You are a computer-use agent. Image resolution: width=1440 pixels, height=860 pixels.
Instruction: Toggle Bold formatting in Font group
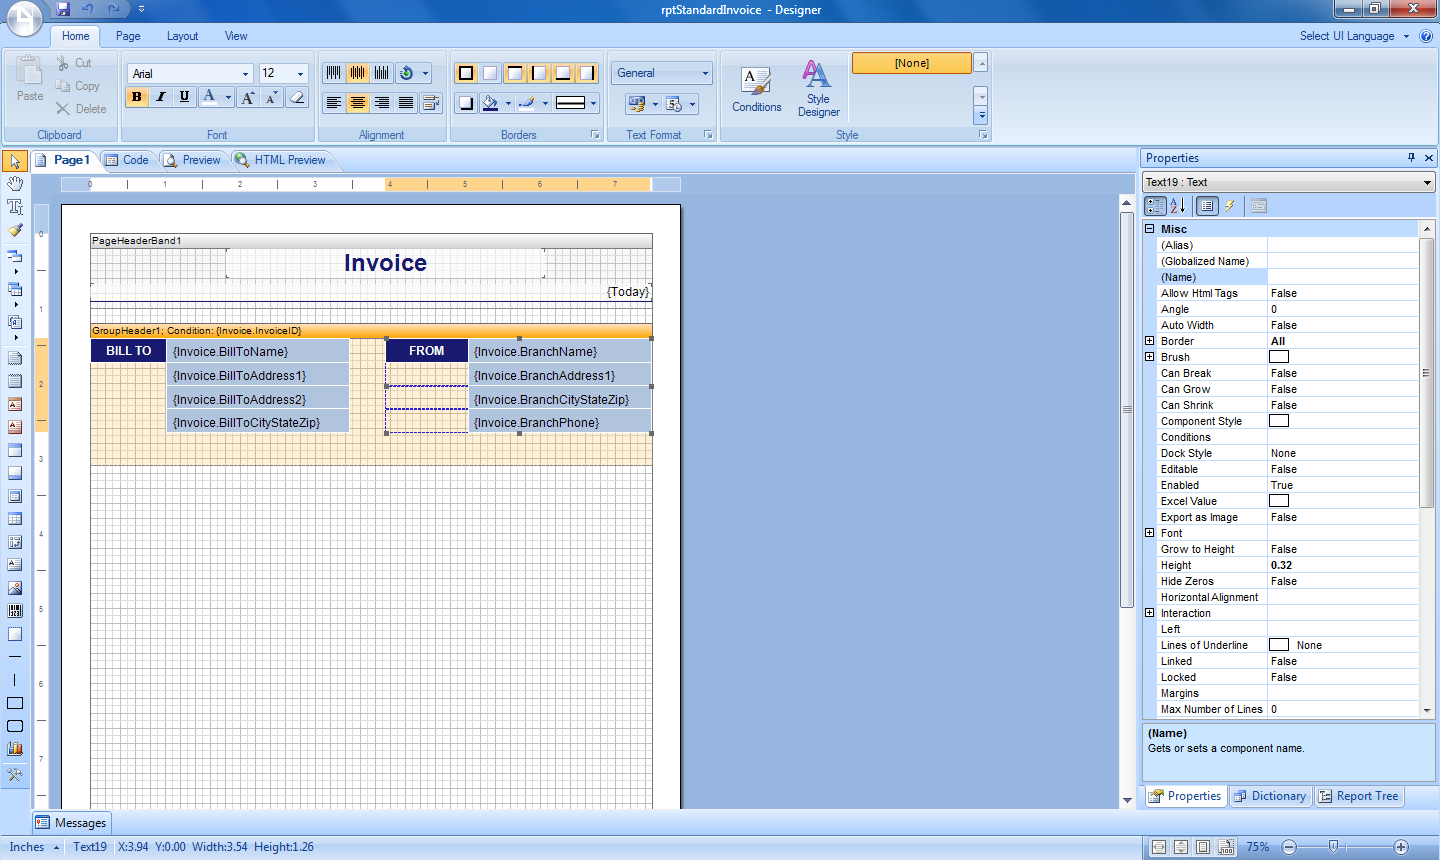click(x=137, y=97)
